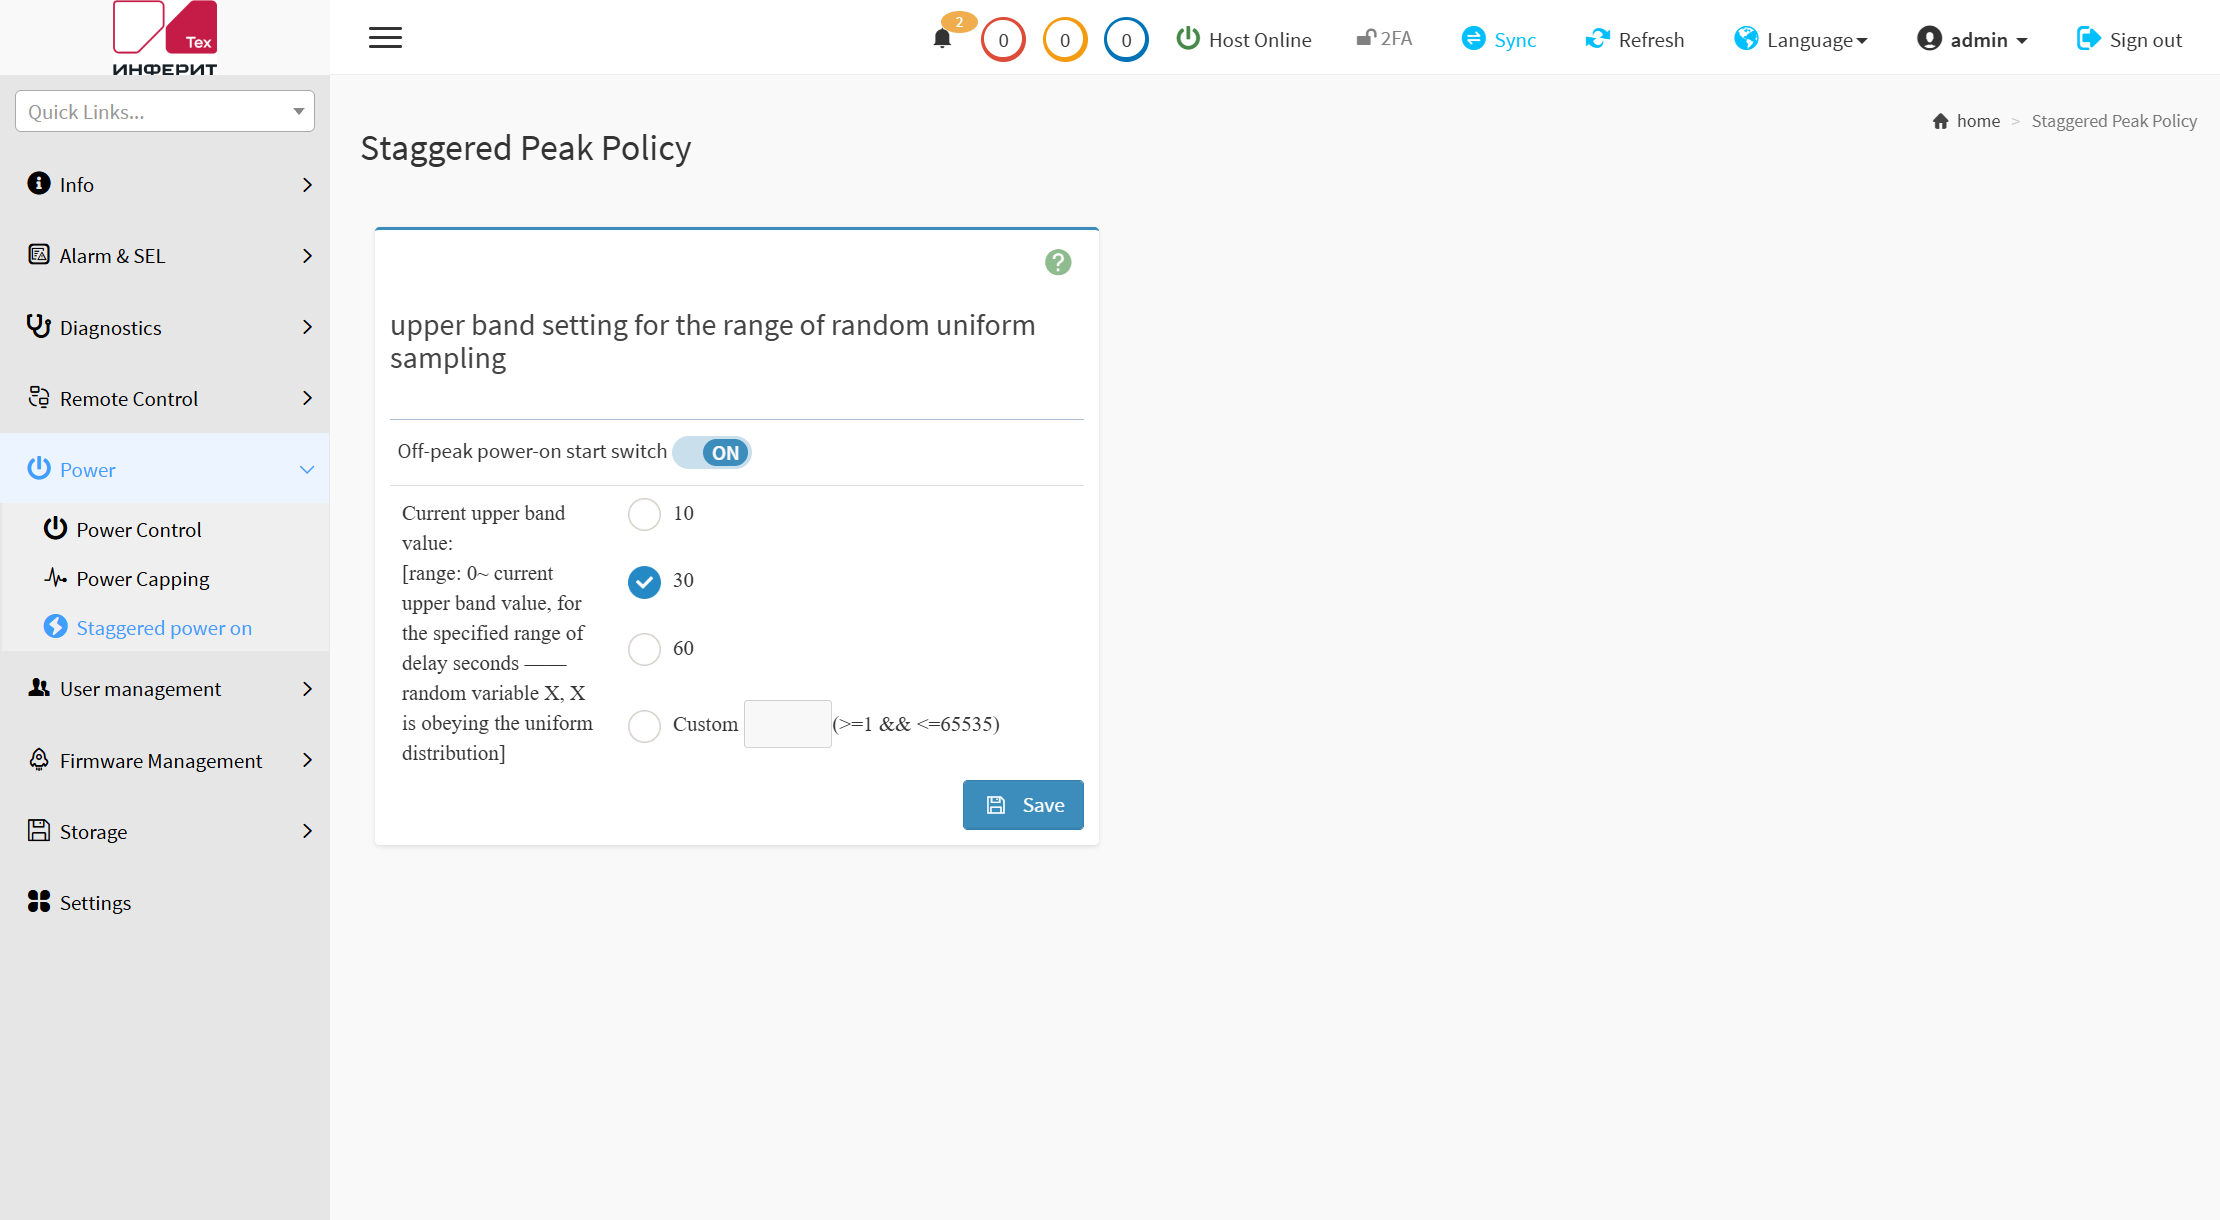Open the Language dropdown menu
2220x1220 pixels.
1801,39
